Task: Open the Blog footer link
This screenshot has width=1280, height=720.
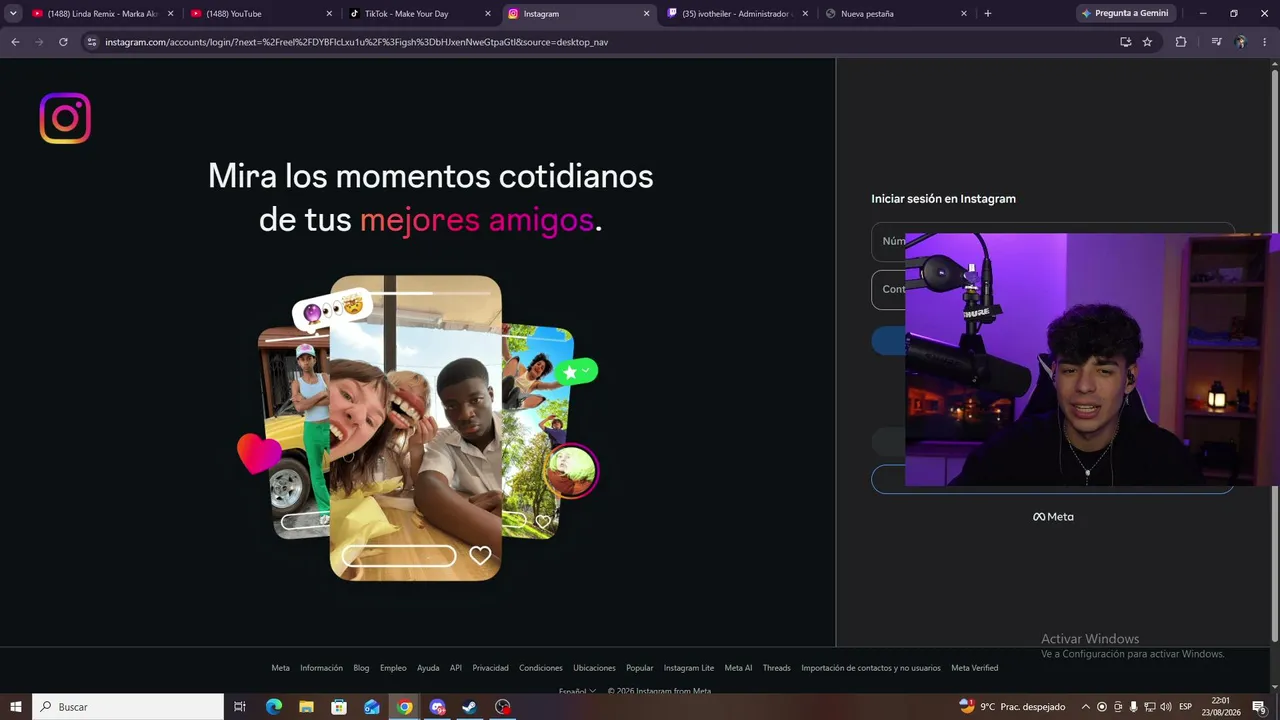Action: [x=361, y=668]
